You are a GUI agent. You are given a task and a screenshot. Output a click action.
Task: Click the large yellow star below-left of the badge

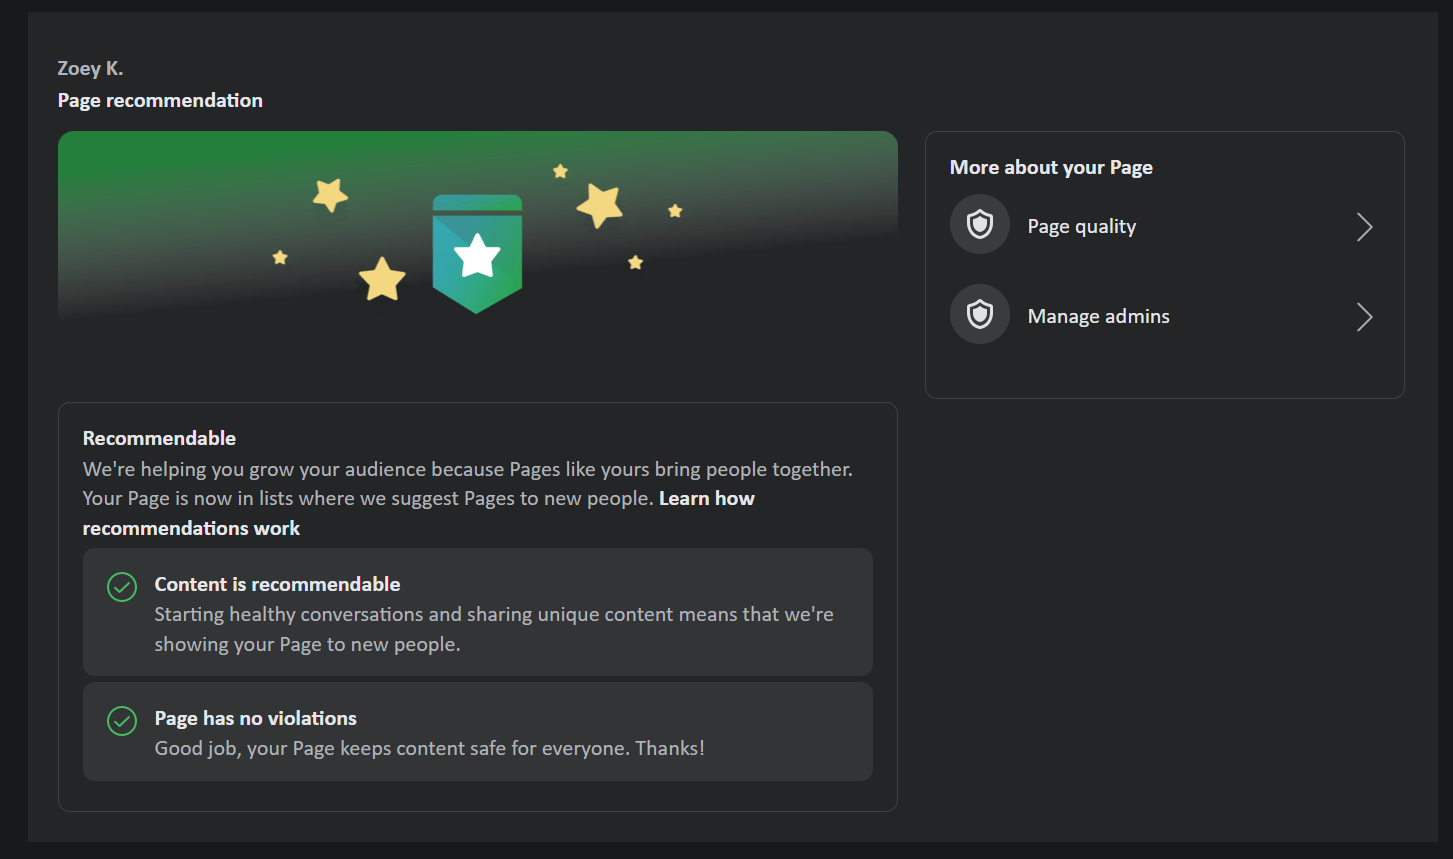tap(382, 279)
